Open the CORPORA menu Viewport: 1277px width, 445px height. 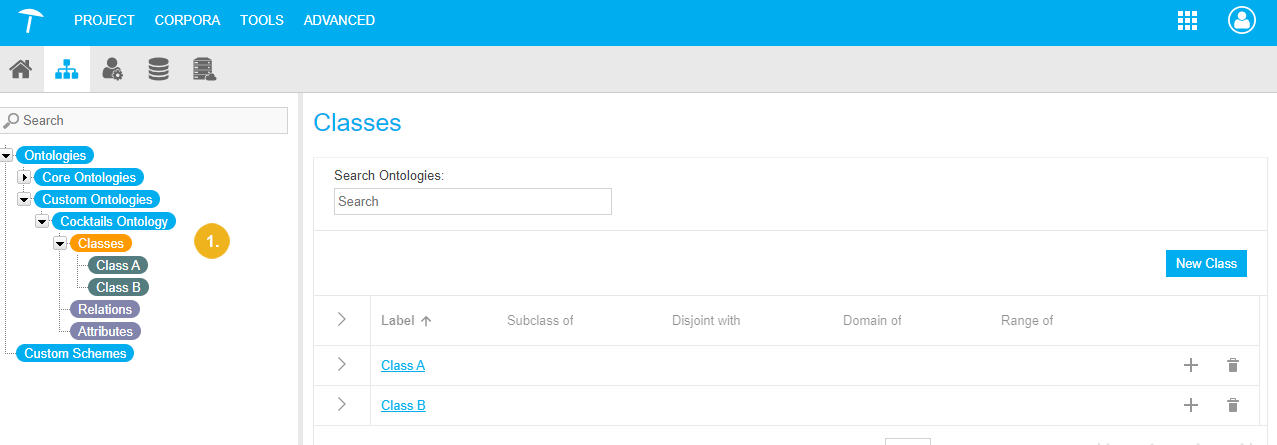tap(187, 20)
